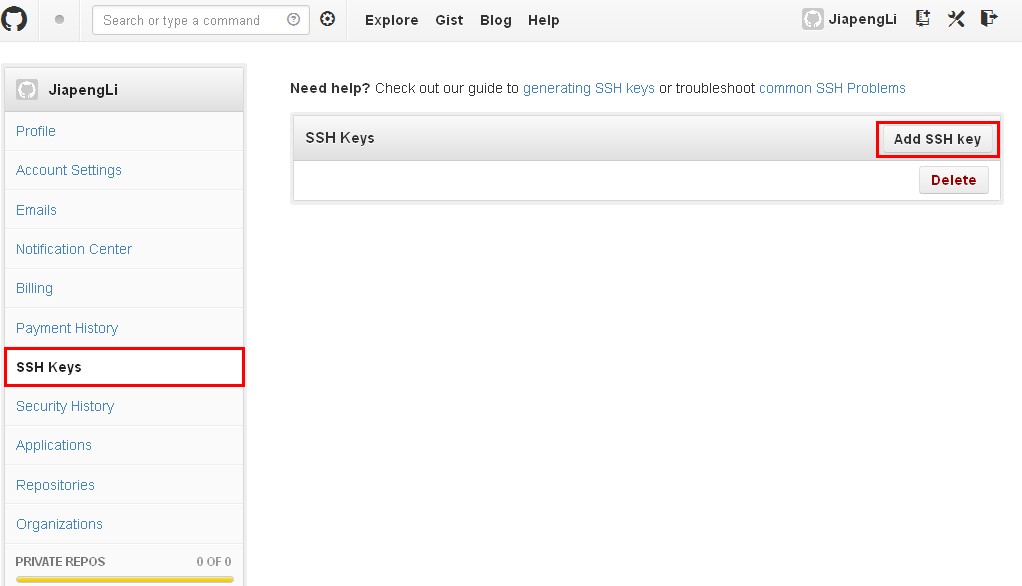The image size is (1022, 586).
Task: Focus the Search or type a command field
Action: coord(201,20)
